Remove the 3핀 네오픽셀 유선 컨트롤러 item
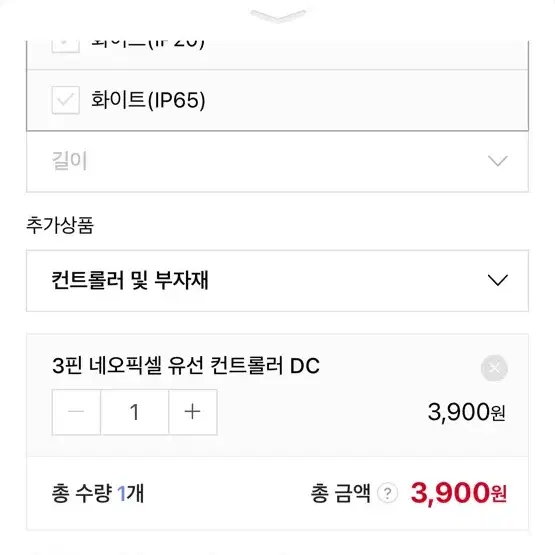This screenshot has height=555, width=555. pos(494,368)
